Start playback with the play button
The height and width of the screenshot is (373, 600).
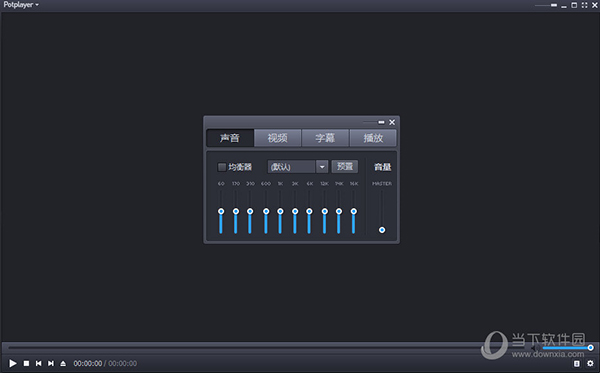13,363
